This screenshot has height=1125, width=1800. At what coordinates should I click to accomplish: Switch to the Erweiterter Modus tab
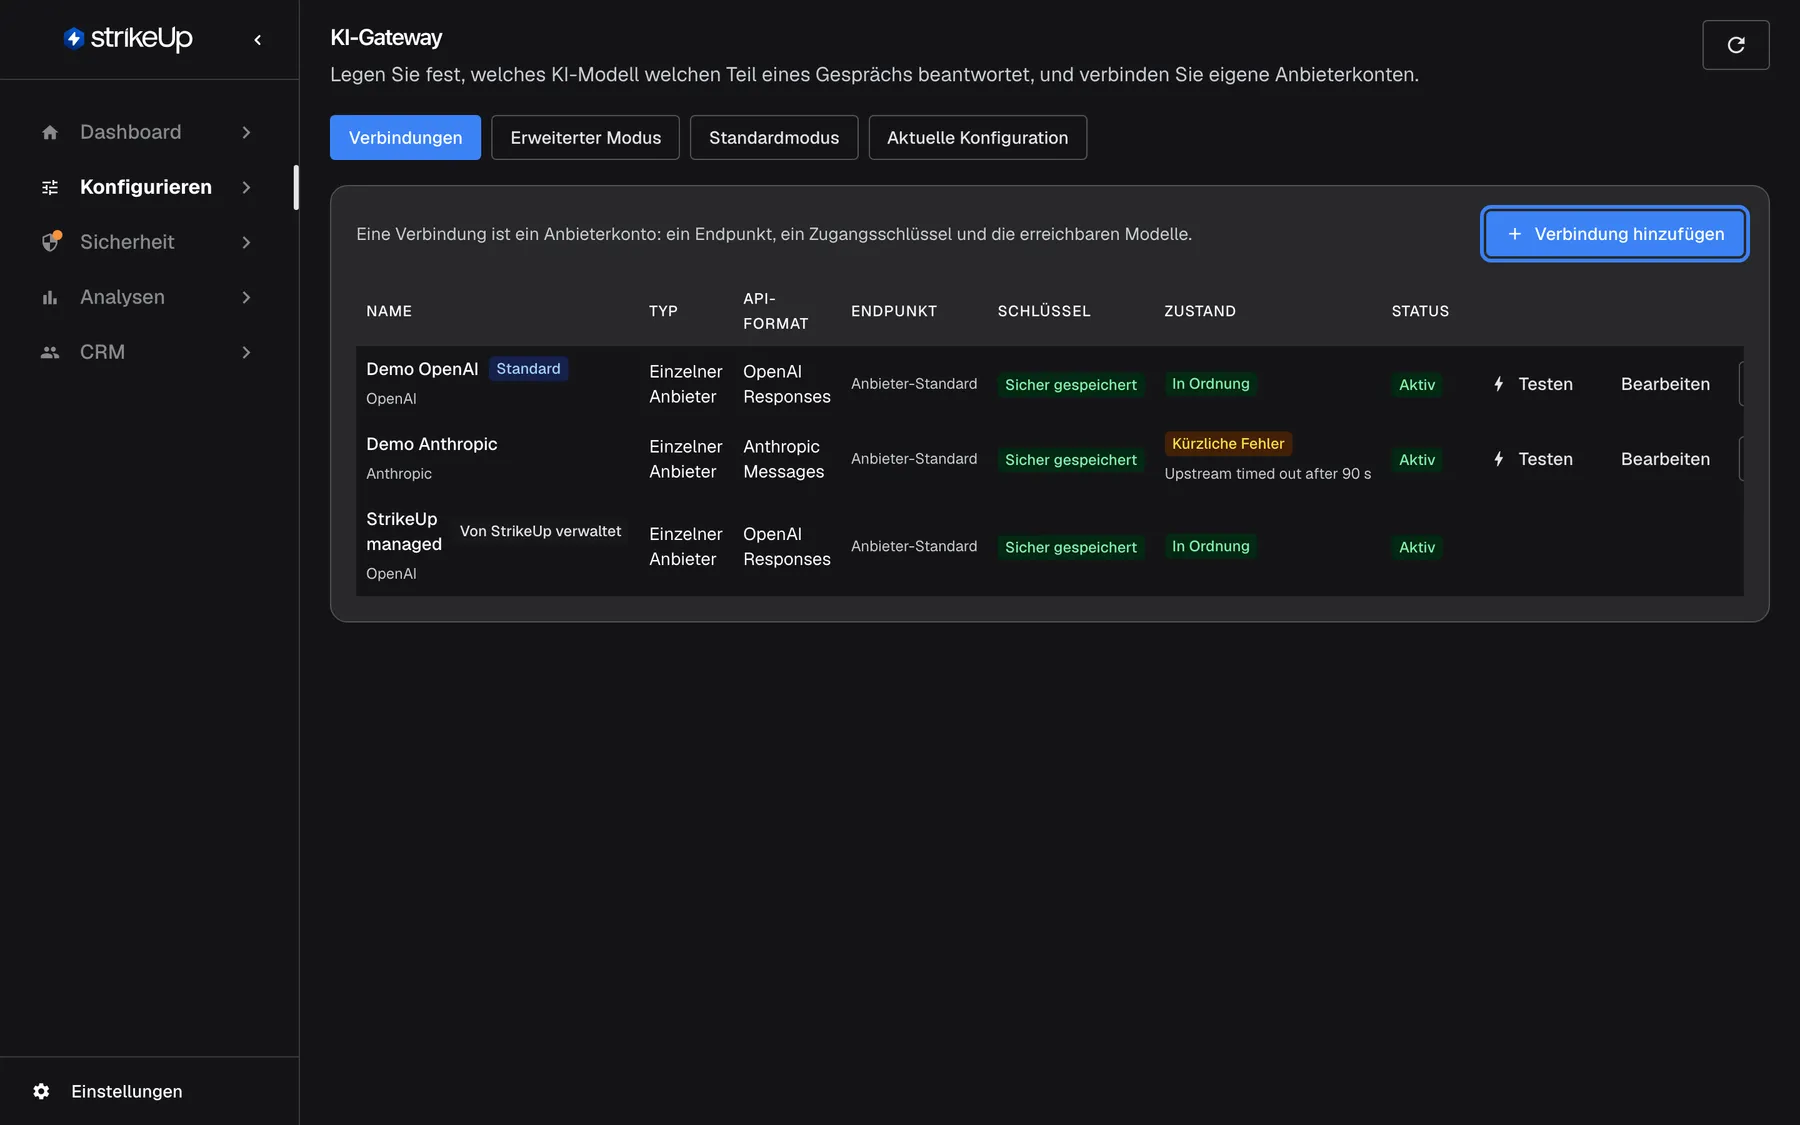click(585, 137)
